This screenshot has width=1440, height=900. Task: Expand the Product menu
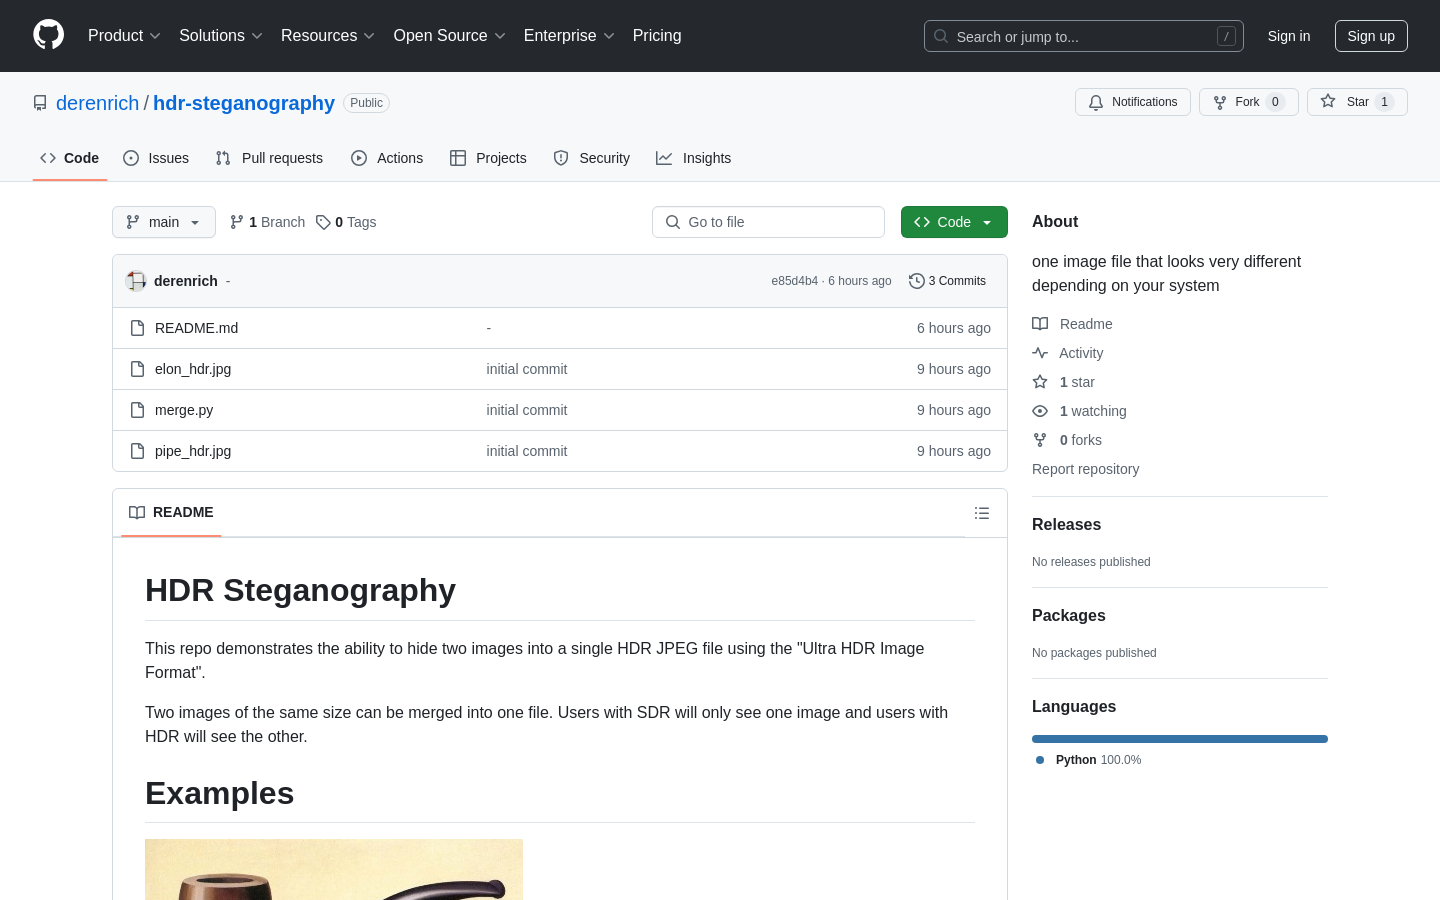(124, 36)
